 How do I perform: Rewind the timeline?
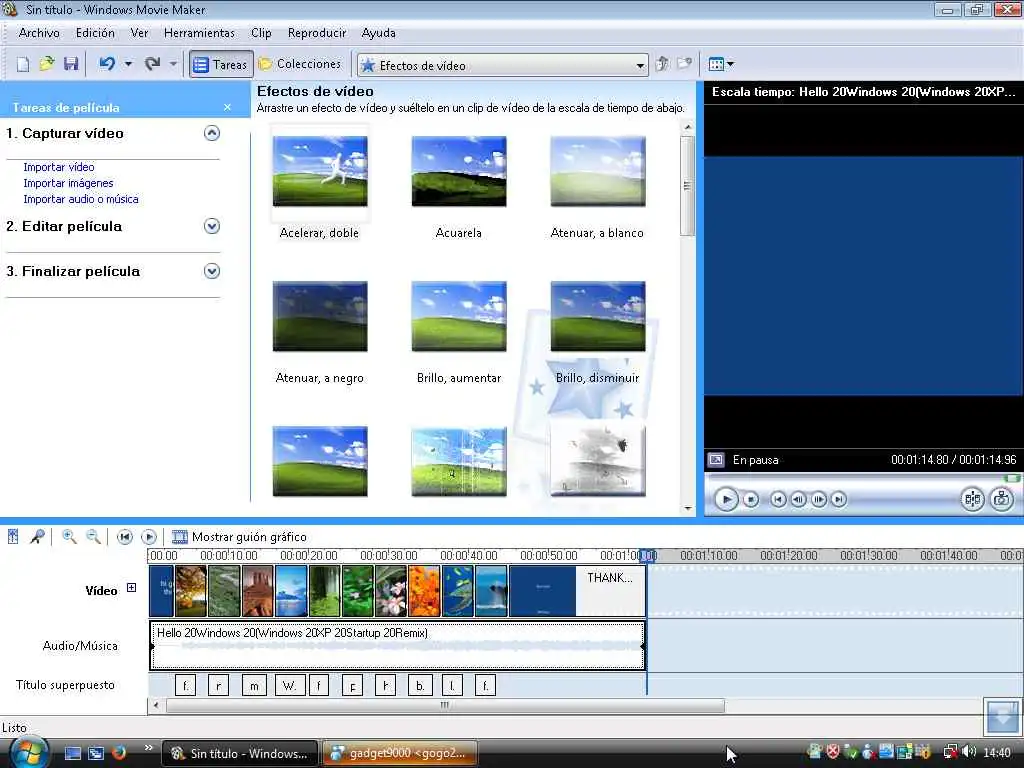(x=125, y=537)
